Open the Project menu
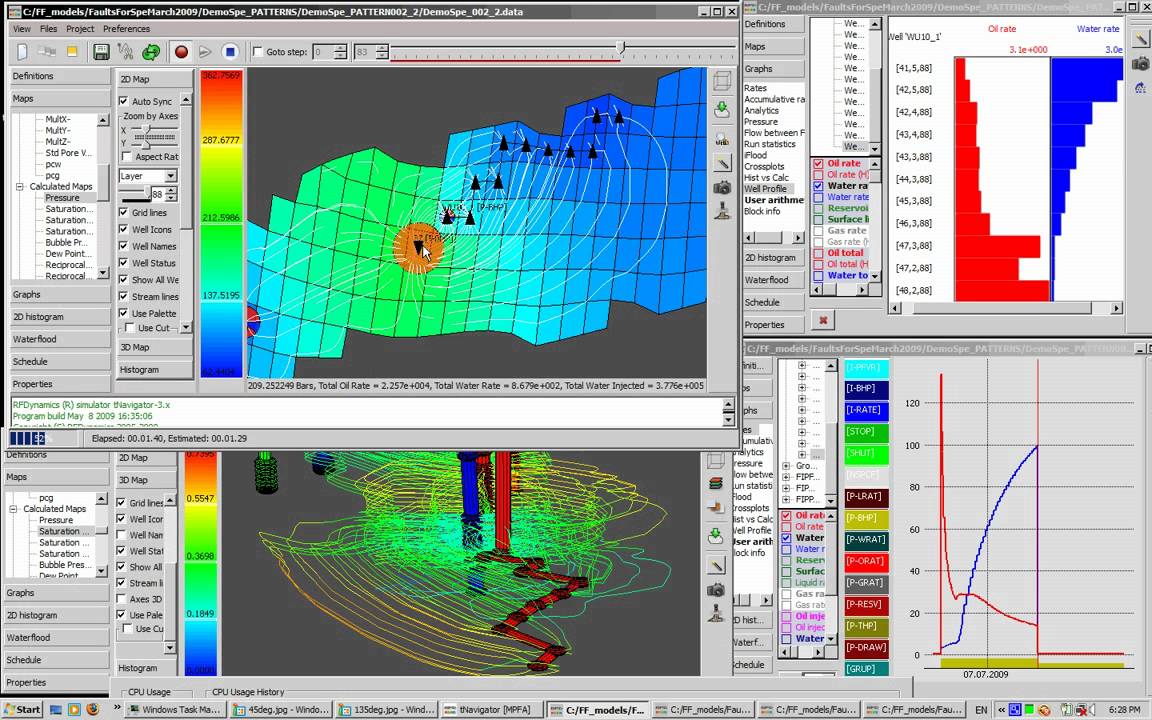This screenshot has width=1152, height=720. pyautogui.click(x=80, y=29)
